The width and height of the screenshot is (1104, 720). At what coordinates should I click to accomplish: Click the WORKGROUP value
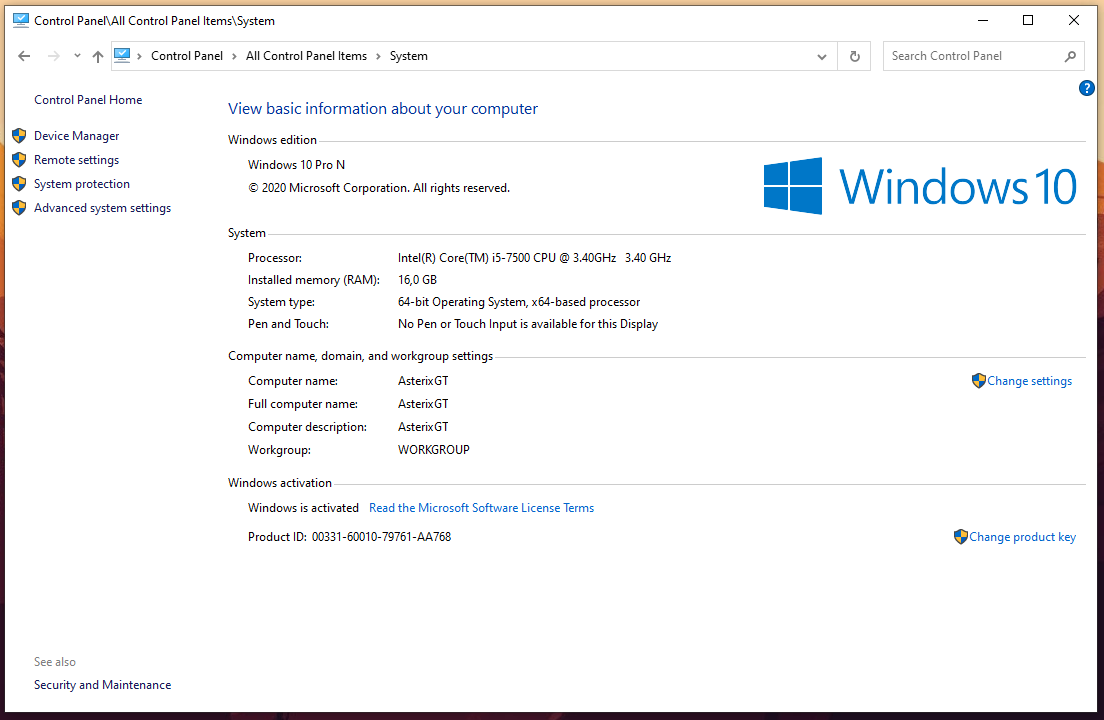point(434,450)
